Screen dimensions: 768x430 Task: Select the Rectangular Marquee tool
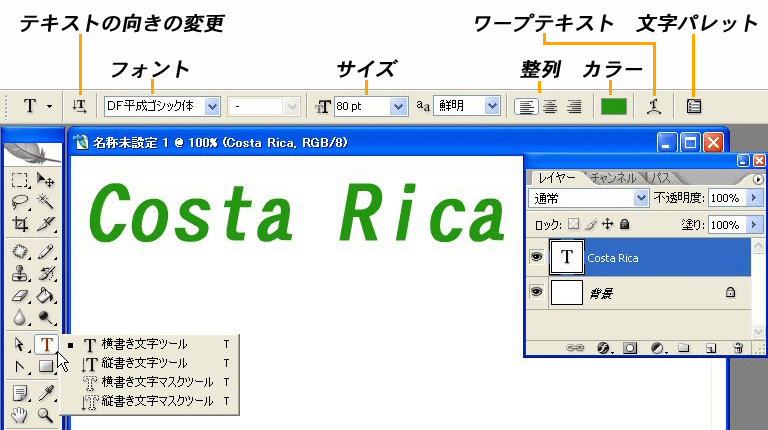pyautogui.click(x=20, y=180)
